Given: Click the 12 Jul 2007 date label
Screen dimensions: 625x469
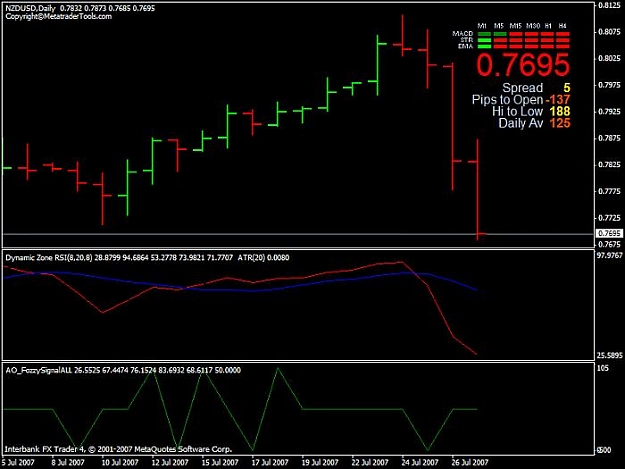Looking at the screenshot, I should click(x=170, y=463).
